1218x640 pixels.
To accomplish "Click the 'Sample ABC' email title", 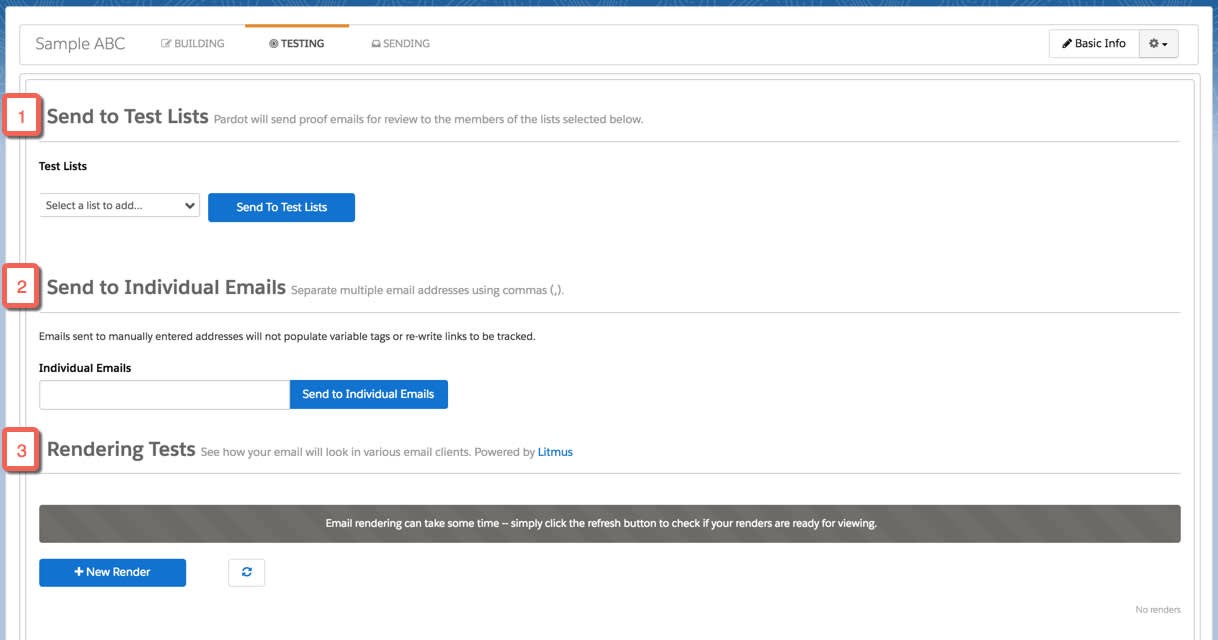I will coord(80,44).
